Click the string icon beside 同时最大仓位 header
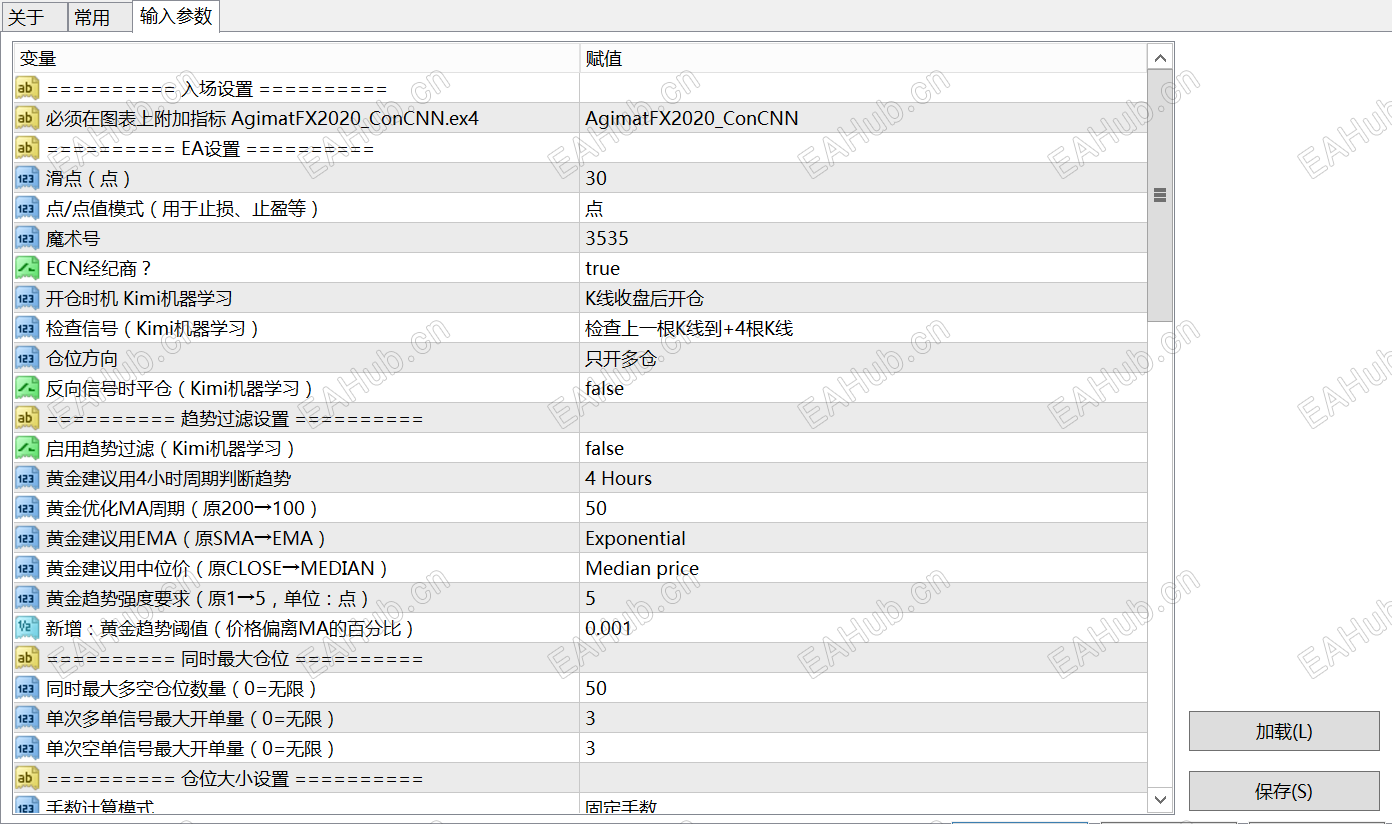Viewport: 1392px width, 824px height. [x=27, y=658]
